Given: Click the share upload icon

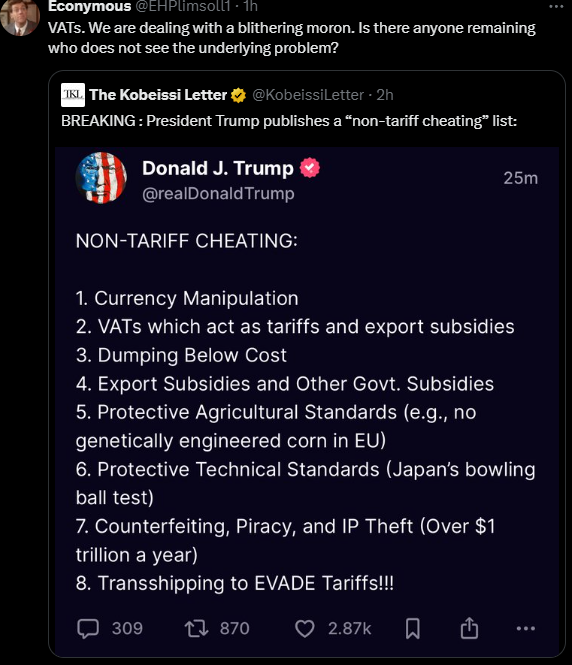Looking at the screenshot, I should 469,628.
